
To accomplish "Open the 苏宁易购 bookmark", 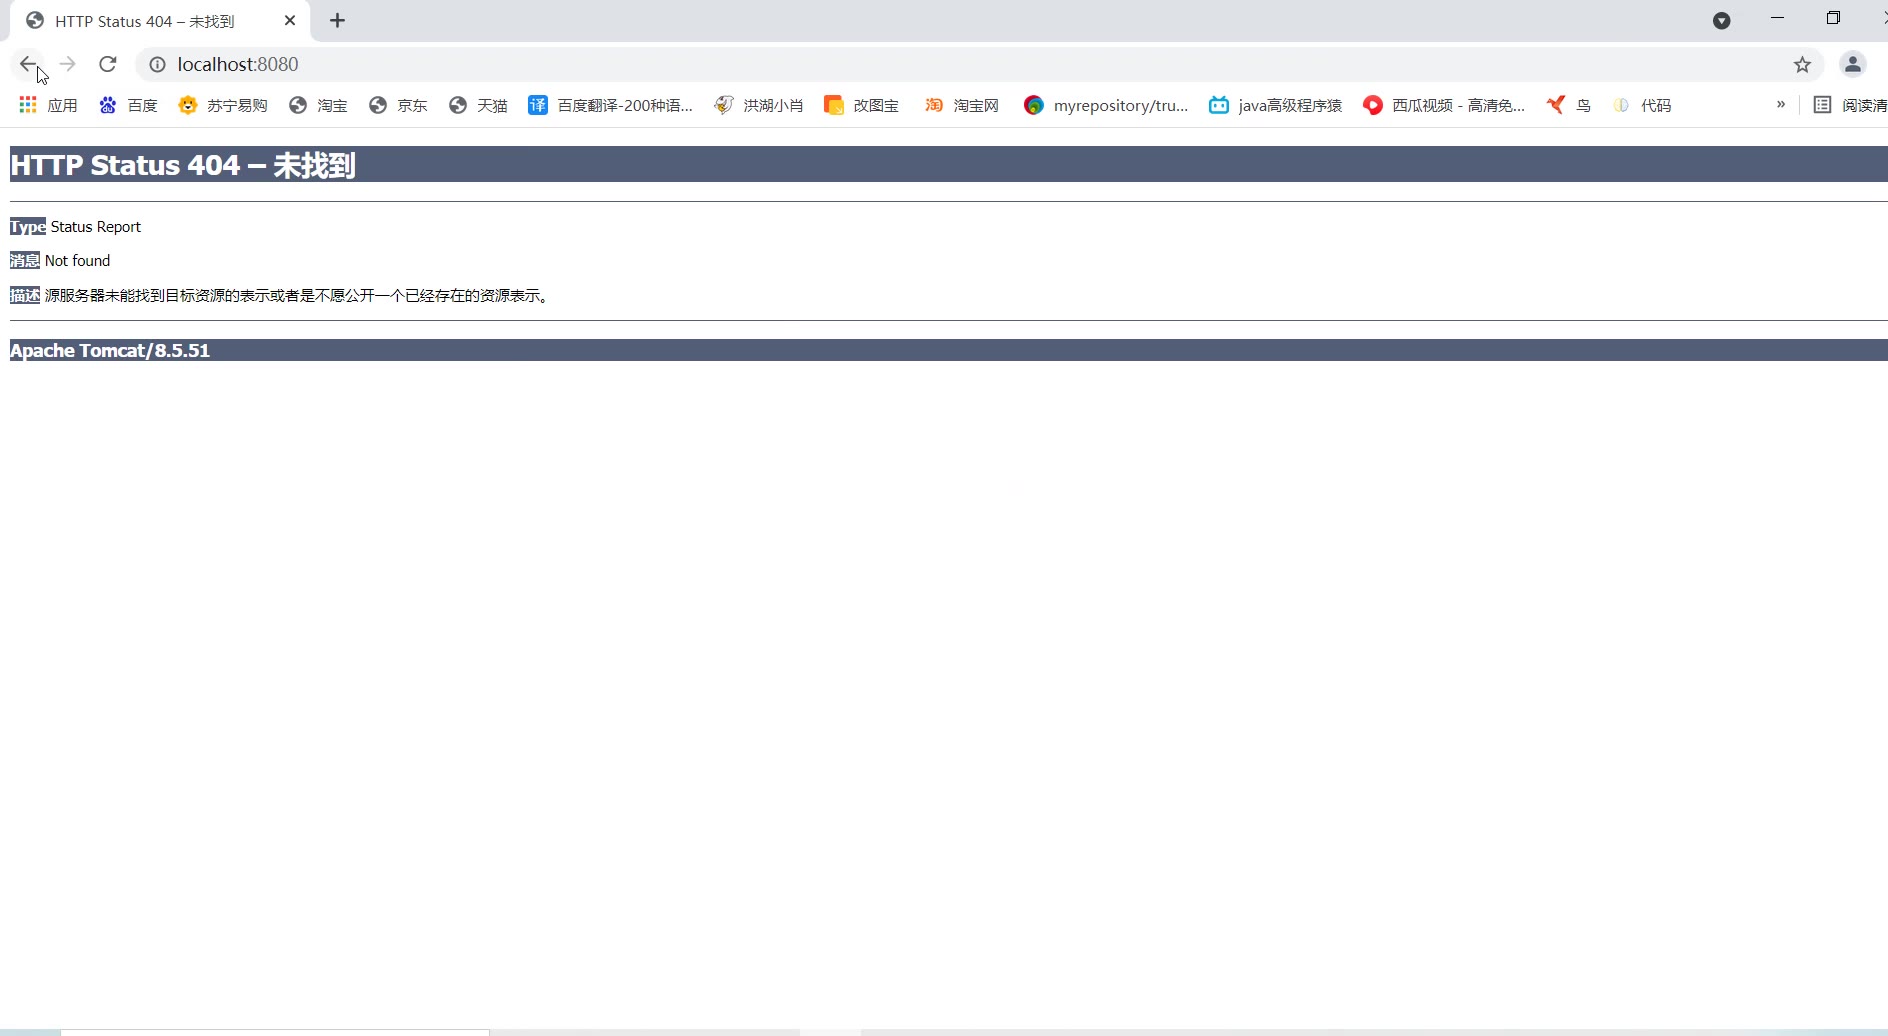I will (223, 105).
